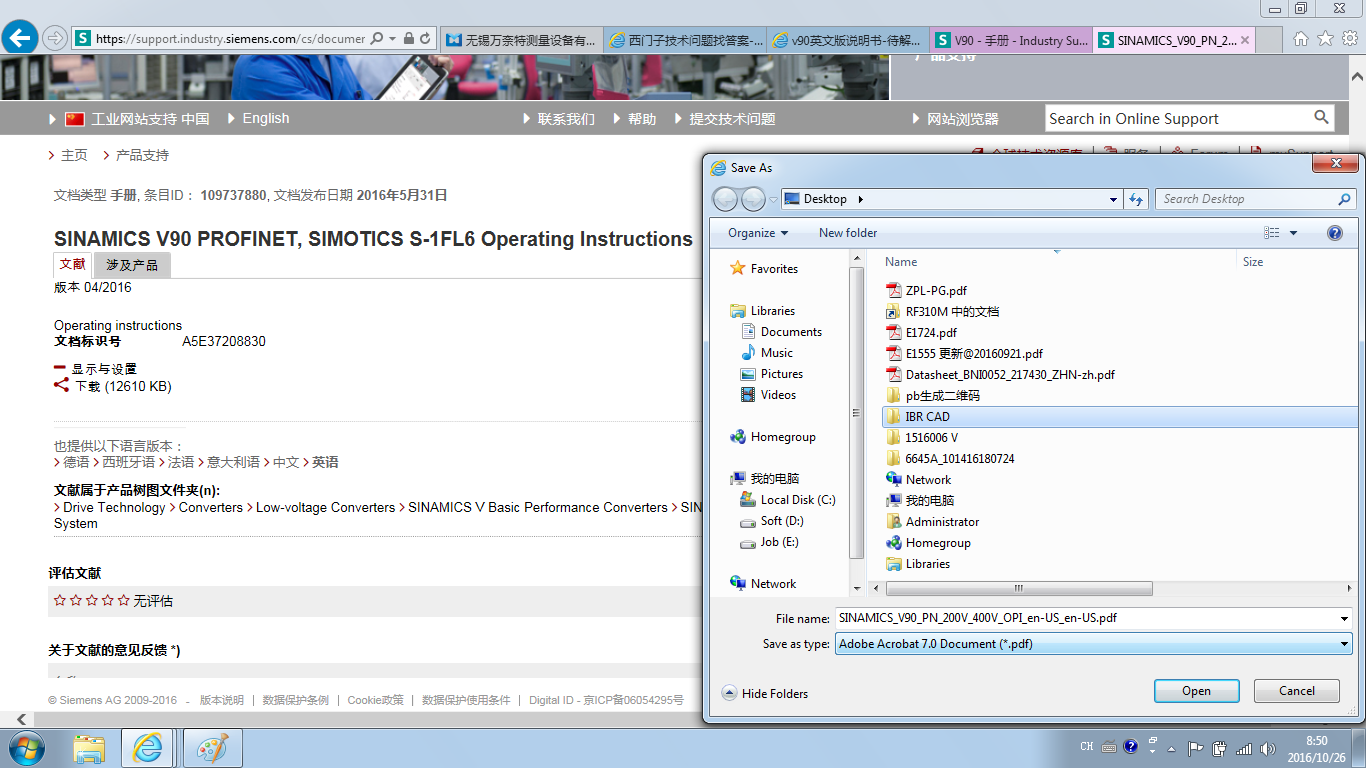Open Save As dialog help icon
The height and width of the screenshot is (768, 1366).
(1334, 233)
